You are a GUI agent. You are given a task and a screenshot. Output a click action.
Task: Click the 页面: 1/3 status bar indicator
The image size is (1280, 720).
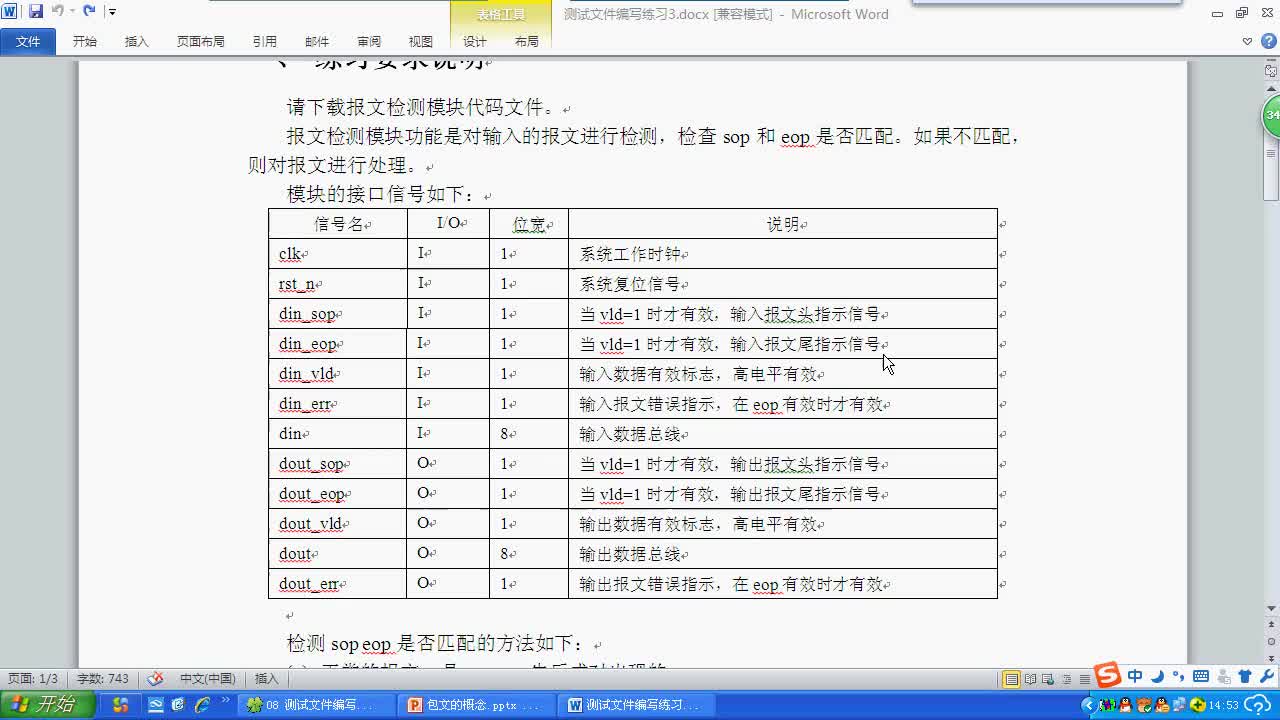33,679
